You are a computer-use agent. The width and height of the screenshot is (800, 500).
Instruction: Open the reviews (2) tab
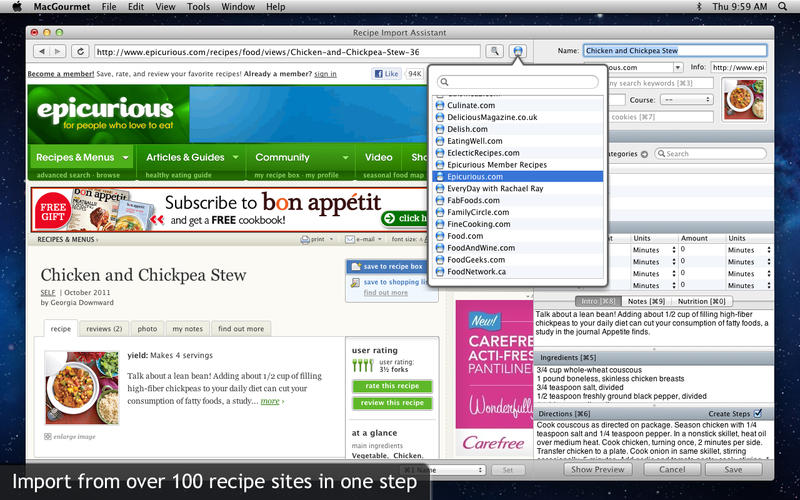click(104, 329)
